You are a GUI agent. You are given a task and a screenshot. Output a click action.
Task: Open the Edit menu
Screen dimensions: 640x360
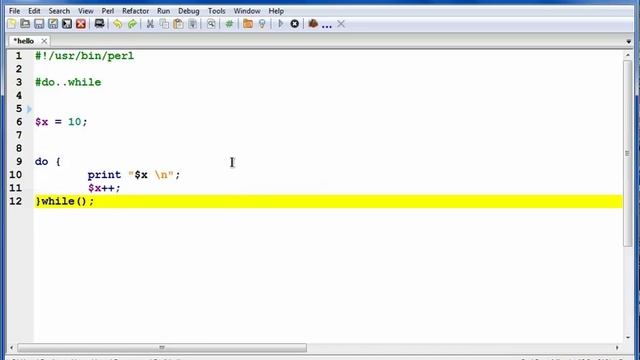(34, 11)
